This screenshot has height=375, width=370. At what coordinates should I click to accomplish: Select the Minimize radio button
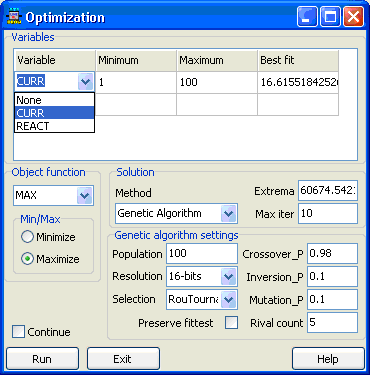pyautogui.click(x=27, y=237)
